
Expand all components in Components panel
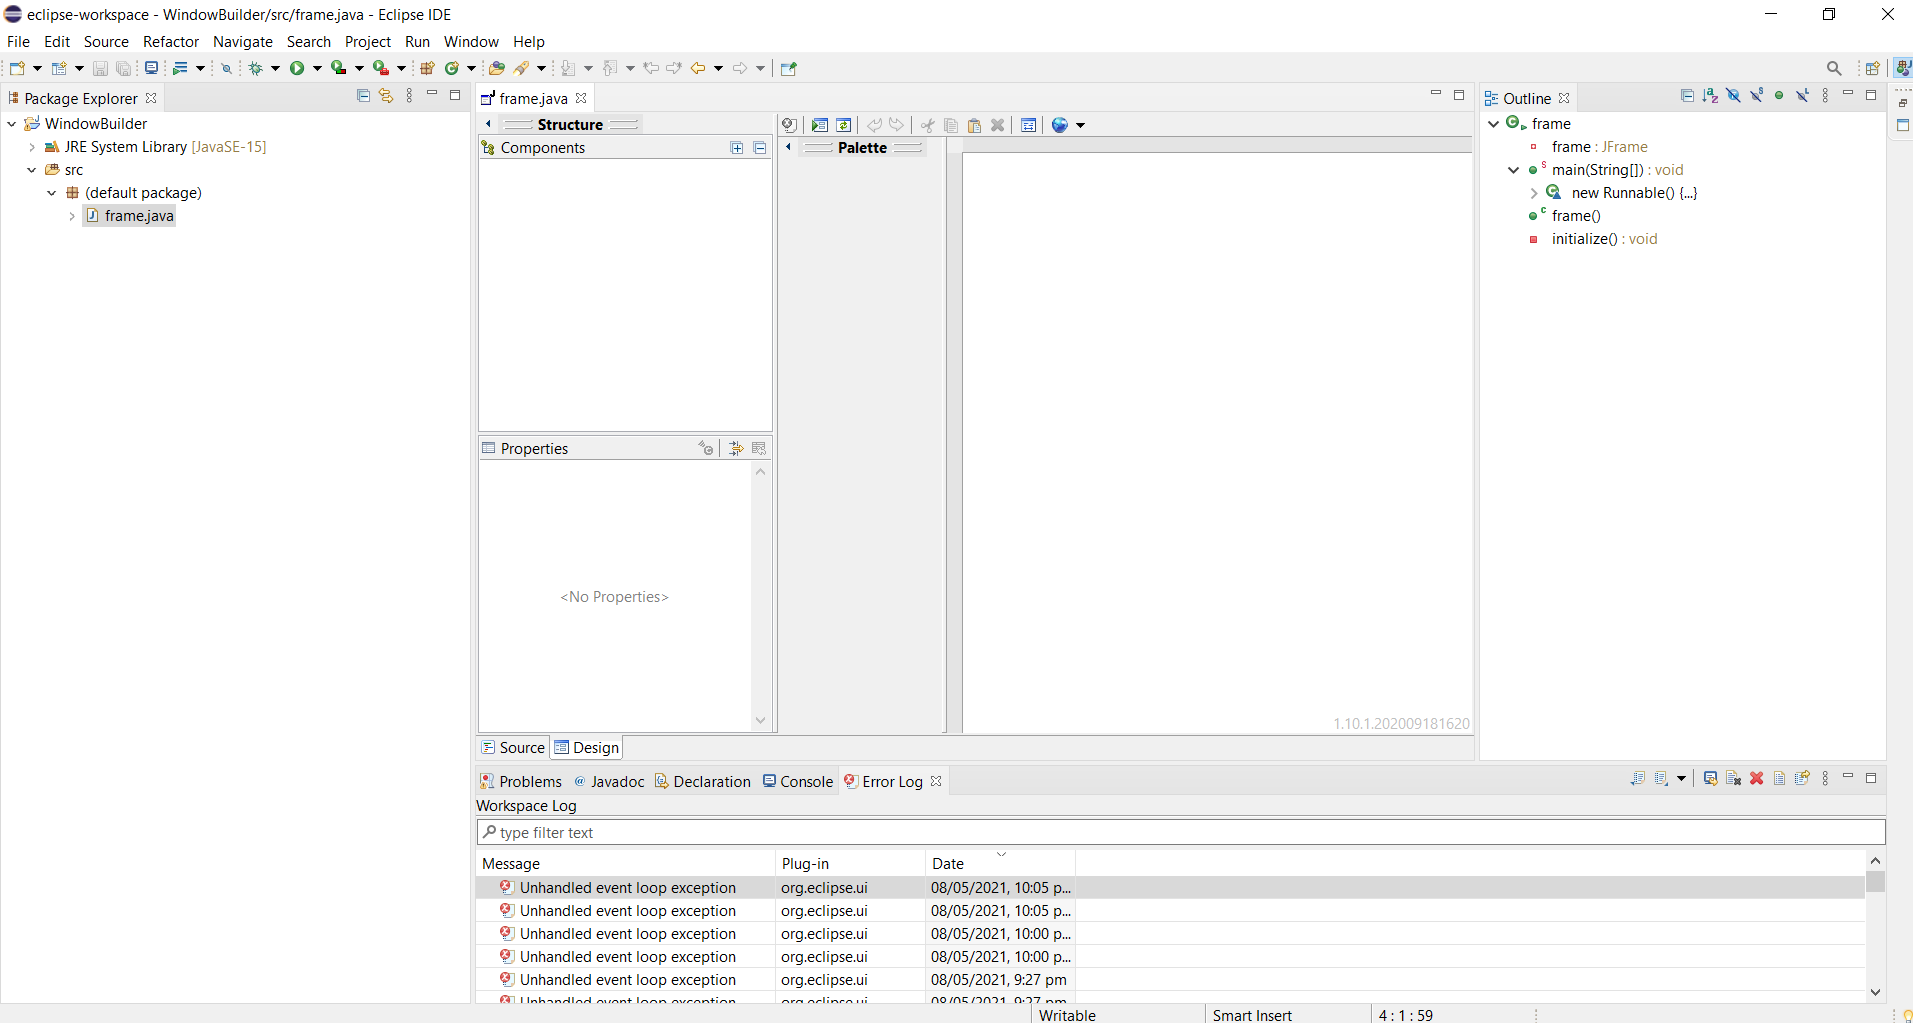[x=737, y=148]
